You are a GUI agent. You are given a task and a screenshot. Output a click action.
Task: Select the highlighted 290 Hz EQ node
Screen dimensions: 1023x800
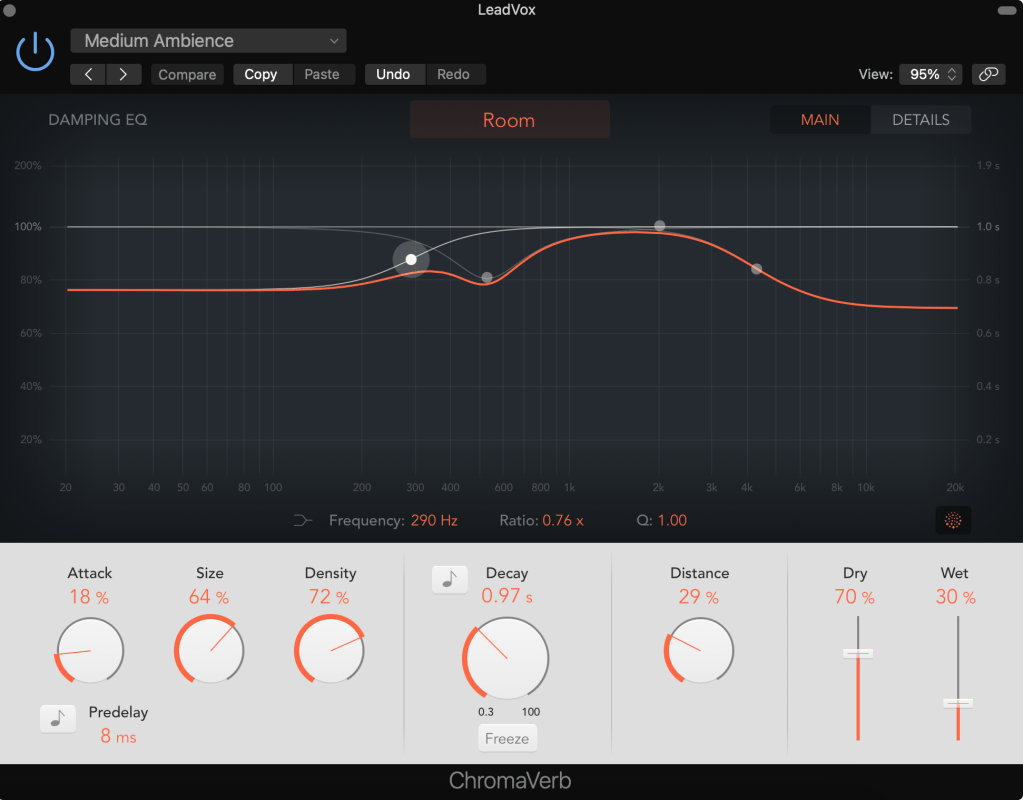411,259
